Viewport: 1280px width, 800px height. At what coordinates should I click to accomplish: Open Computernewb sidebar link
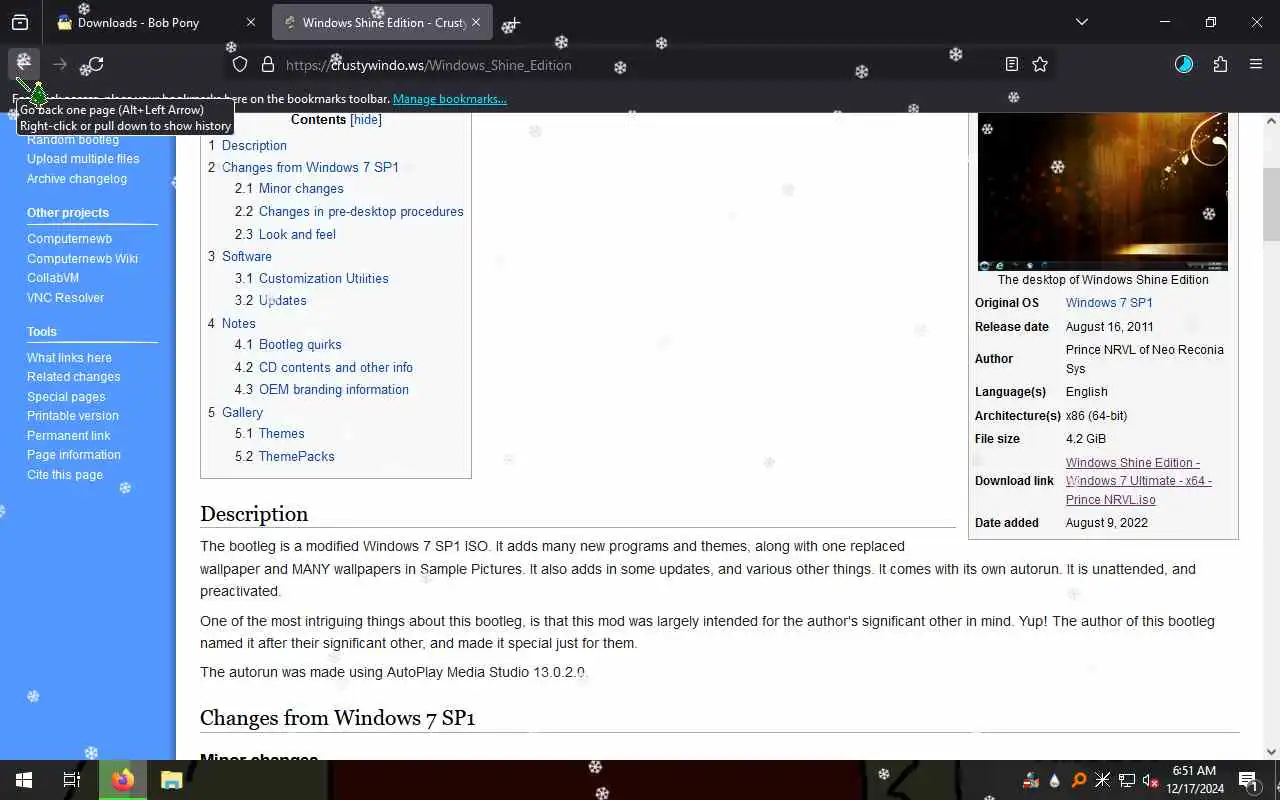69,238
